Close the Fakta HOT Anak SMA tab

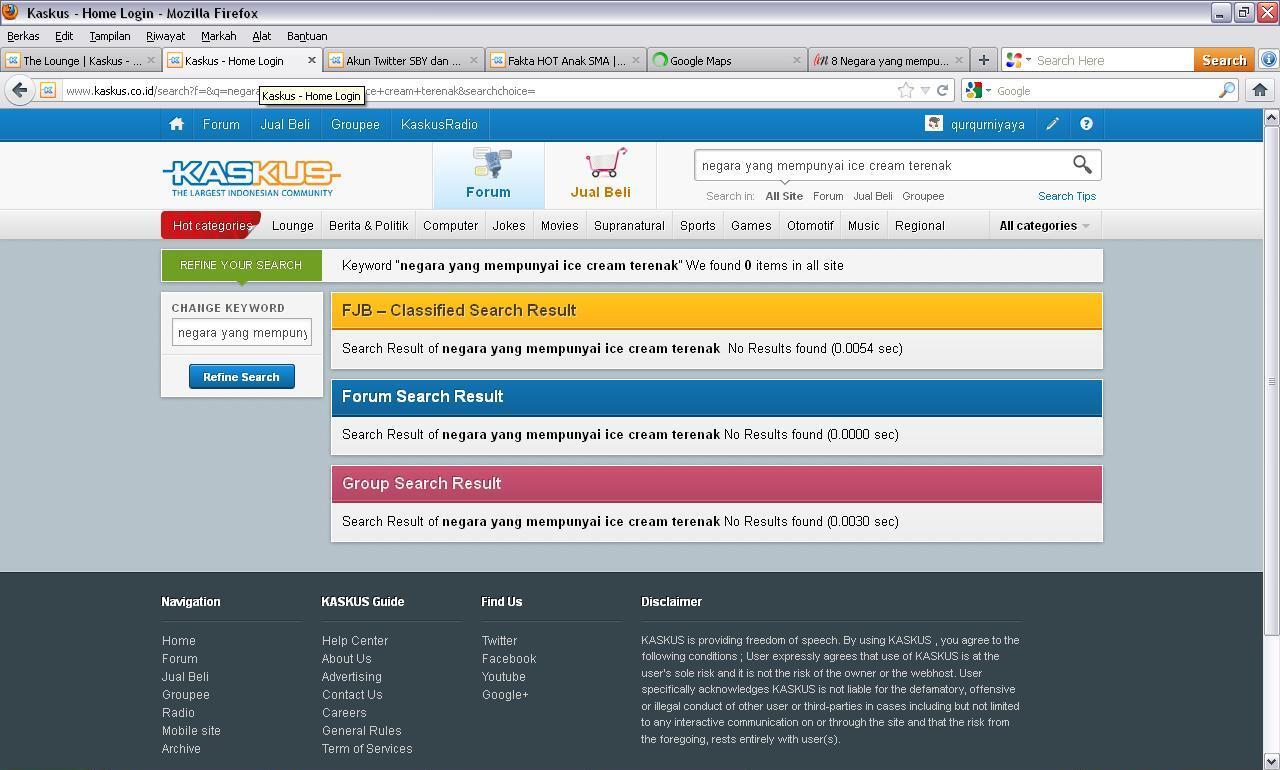tap(635, 60)
